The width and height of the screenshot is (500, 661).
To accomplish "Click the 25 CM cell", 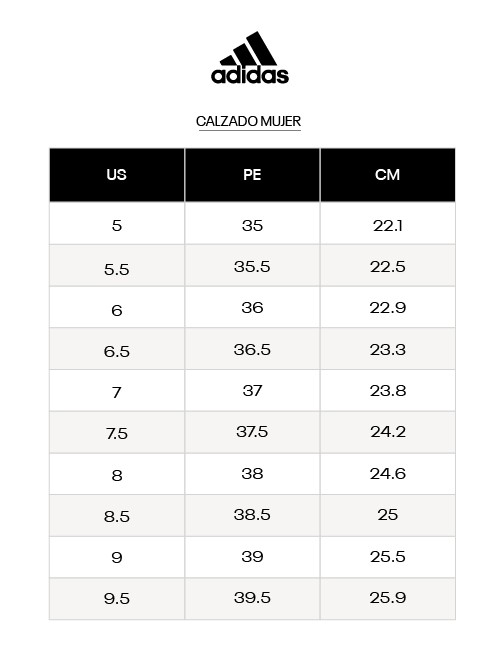I will point(388,516).
